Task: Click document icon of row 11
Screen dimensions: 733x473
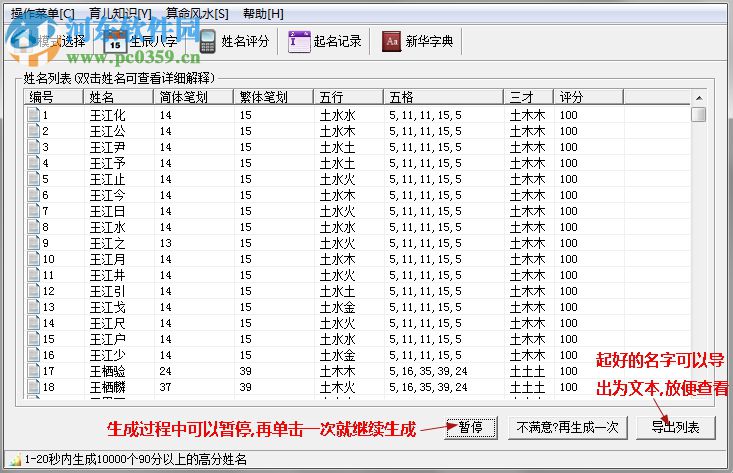Action: click(x=33, y=275)
